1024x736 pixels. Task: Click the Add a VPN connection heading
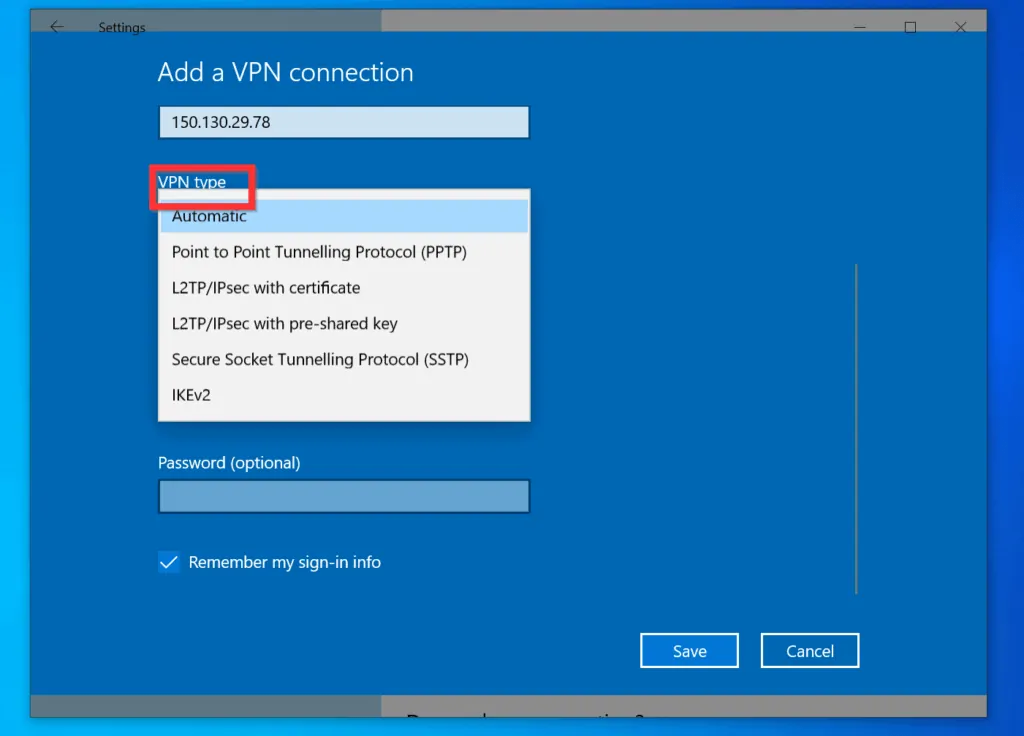tap(285, 72)
